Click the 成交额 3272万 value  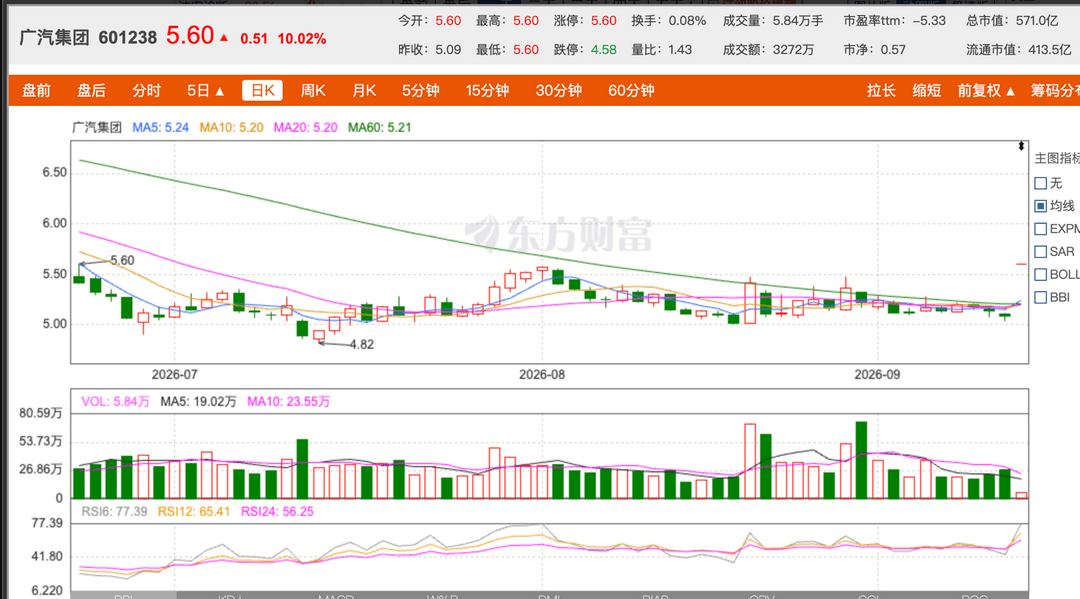[x=793, y=50]
